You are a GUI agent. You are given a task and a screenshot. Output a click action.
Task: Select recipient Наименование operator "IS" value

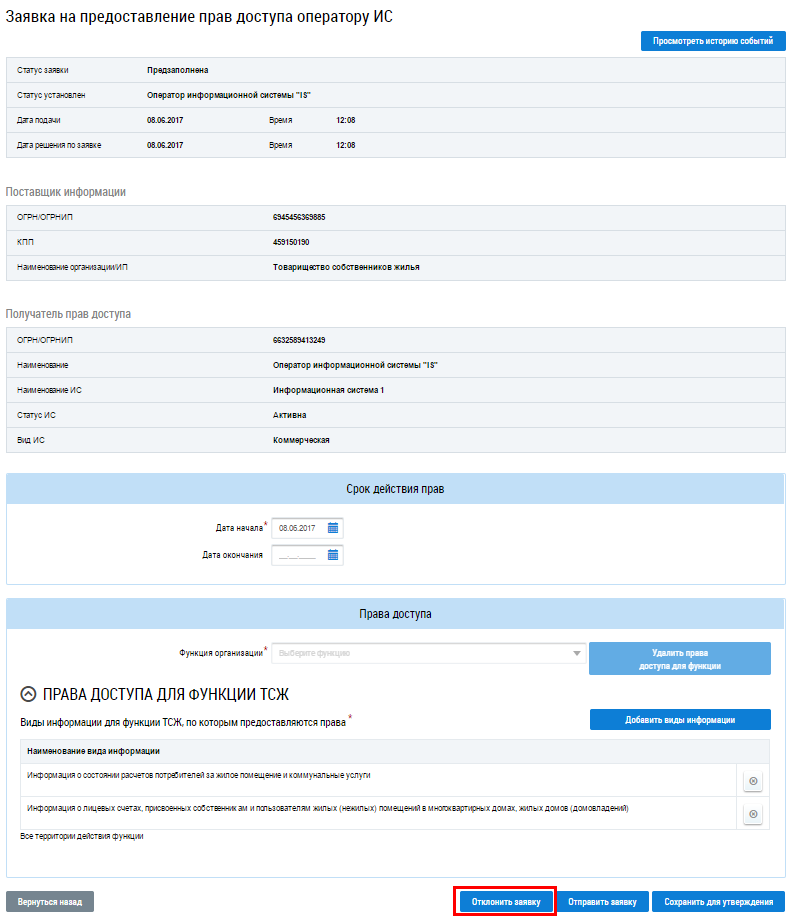355,365
